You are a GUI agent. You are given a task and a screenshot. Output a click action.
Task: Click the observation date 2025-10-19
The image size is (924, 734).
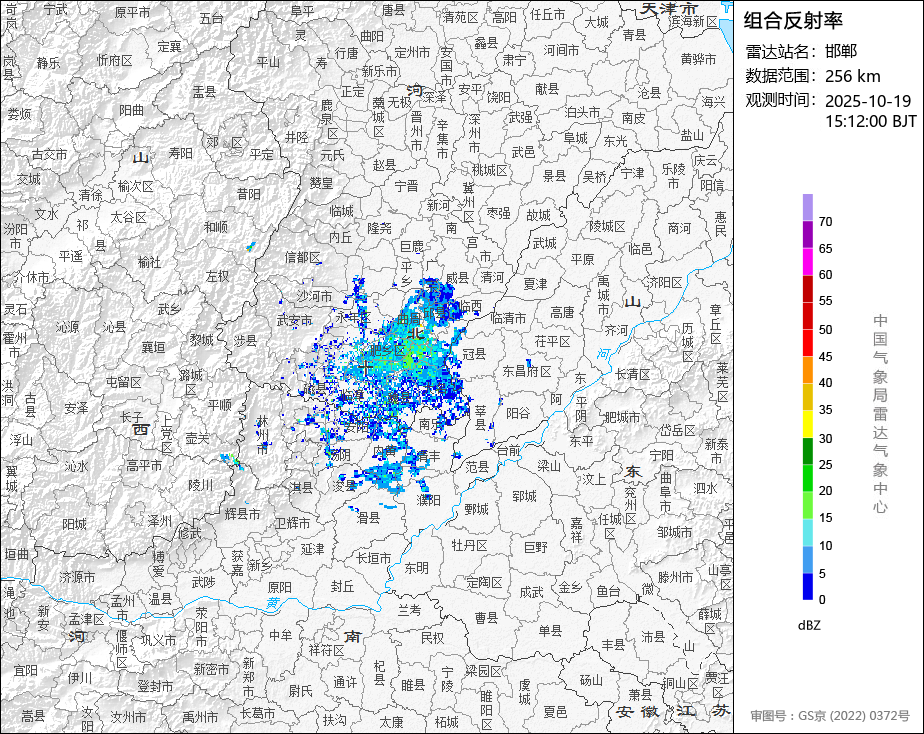(x=868, y=101)
